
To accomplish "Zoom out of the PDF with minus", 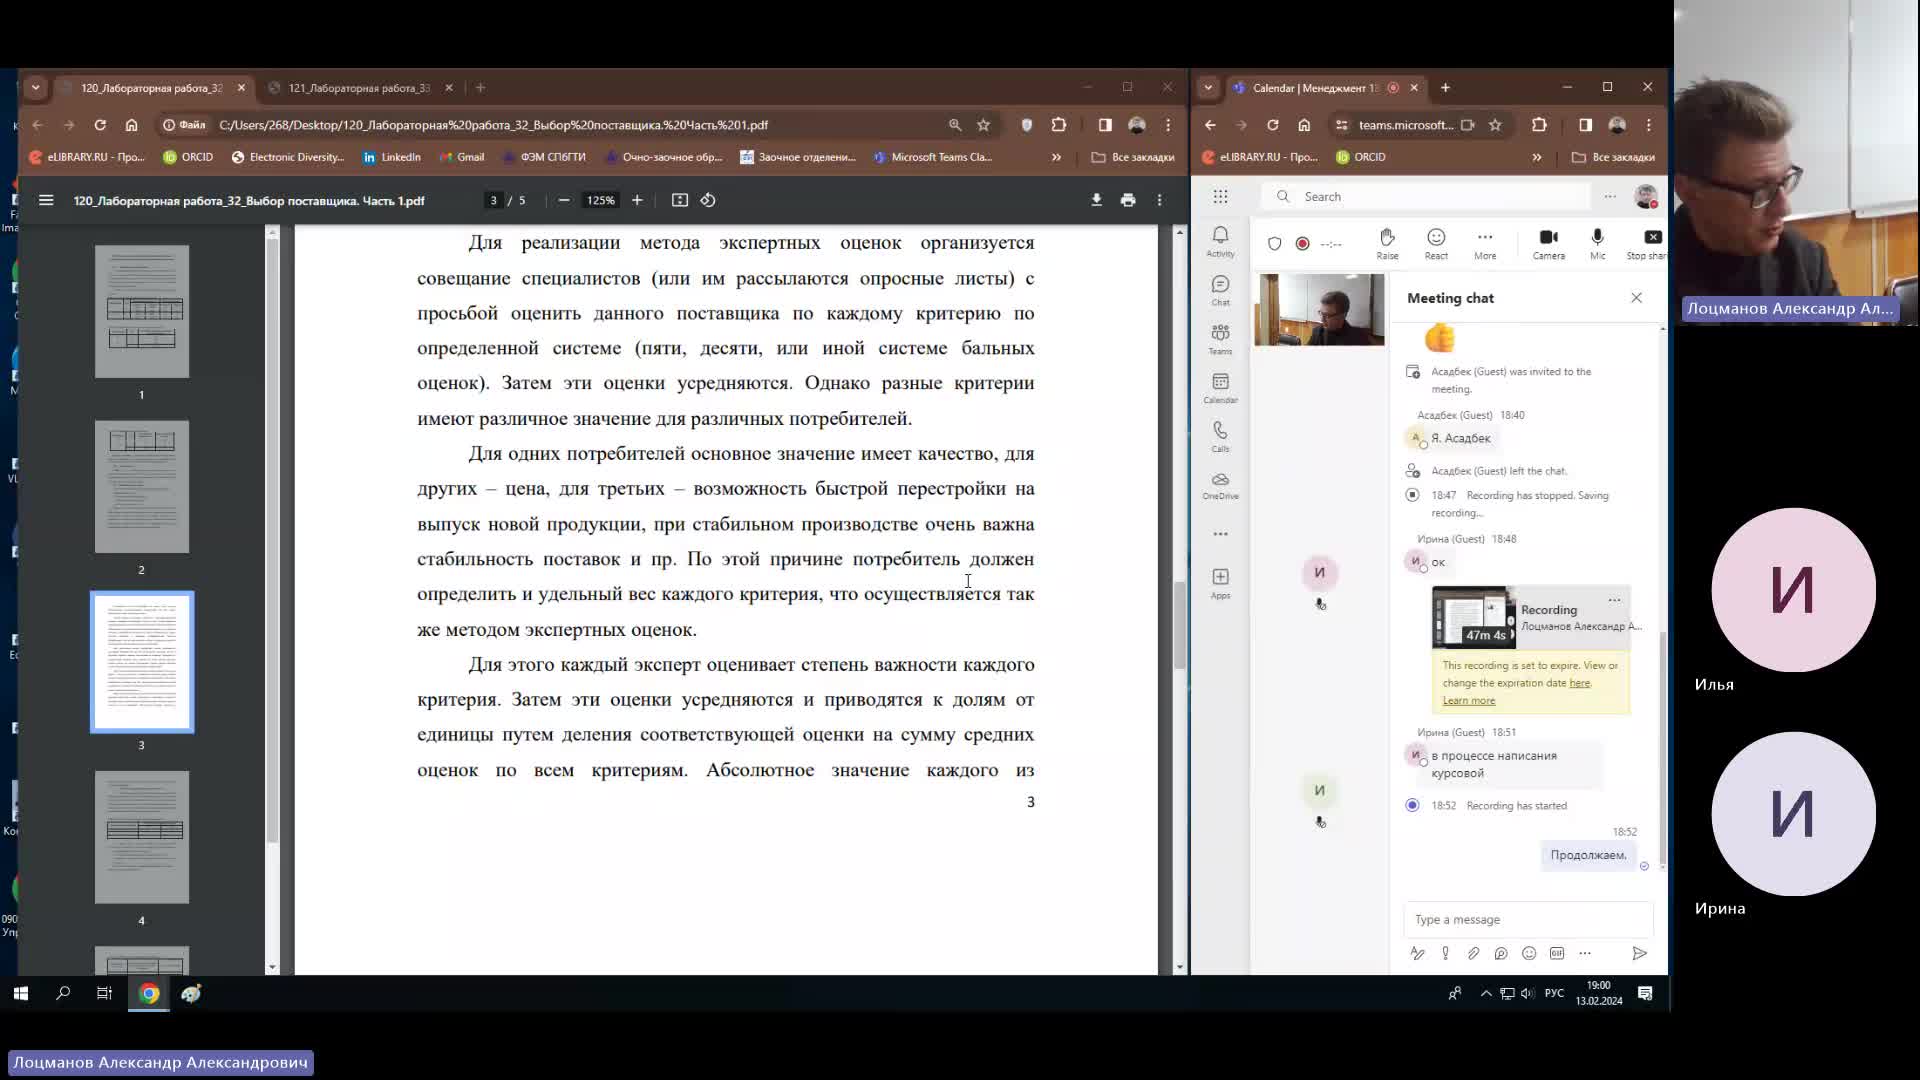I will (x=564, y=200).
